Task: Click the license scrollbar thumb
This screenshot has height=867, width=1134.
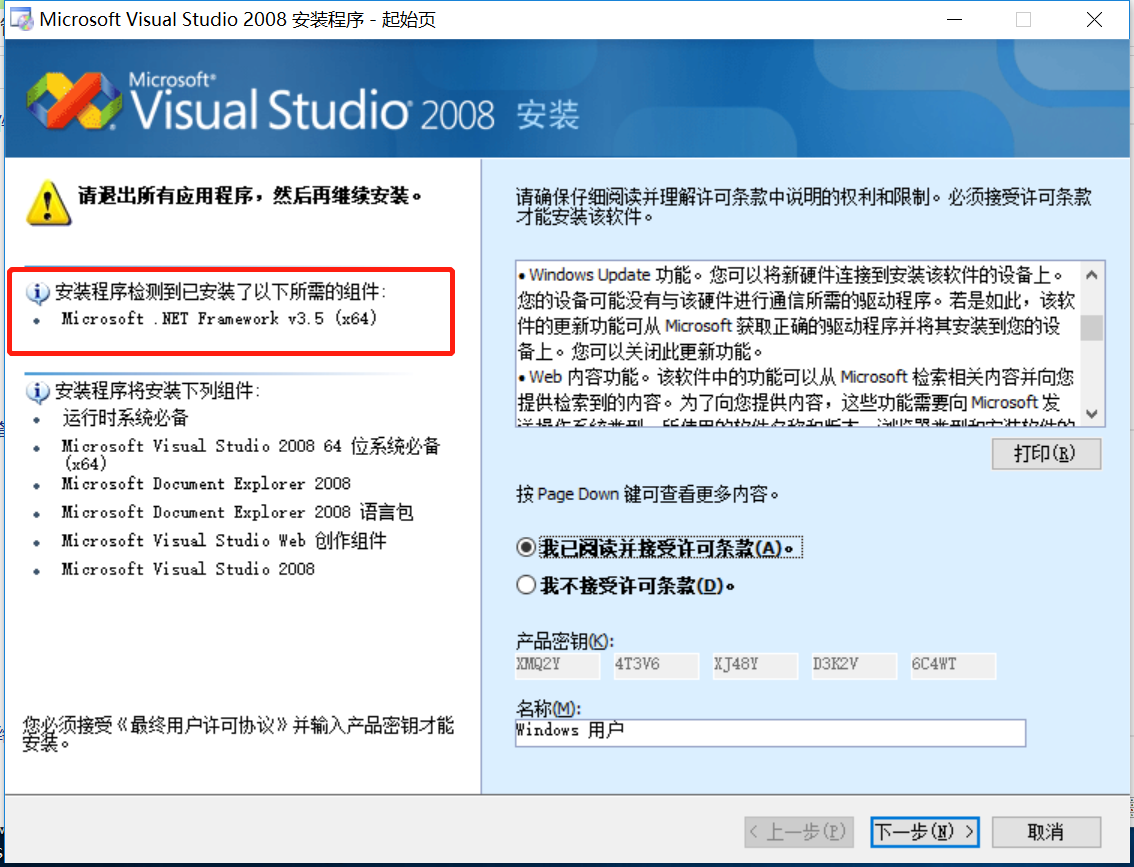Action: [1092, 328]
